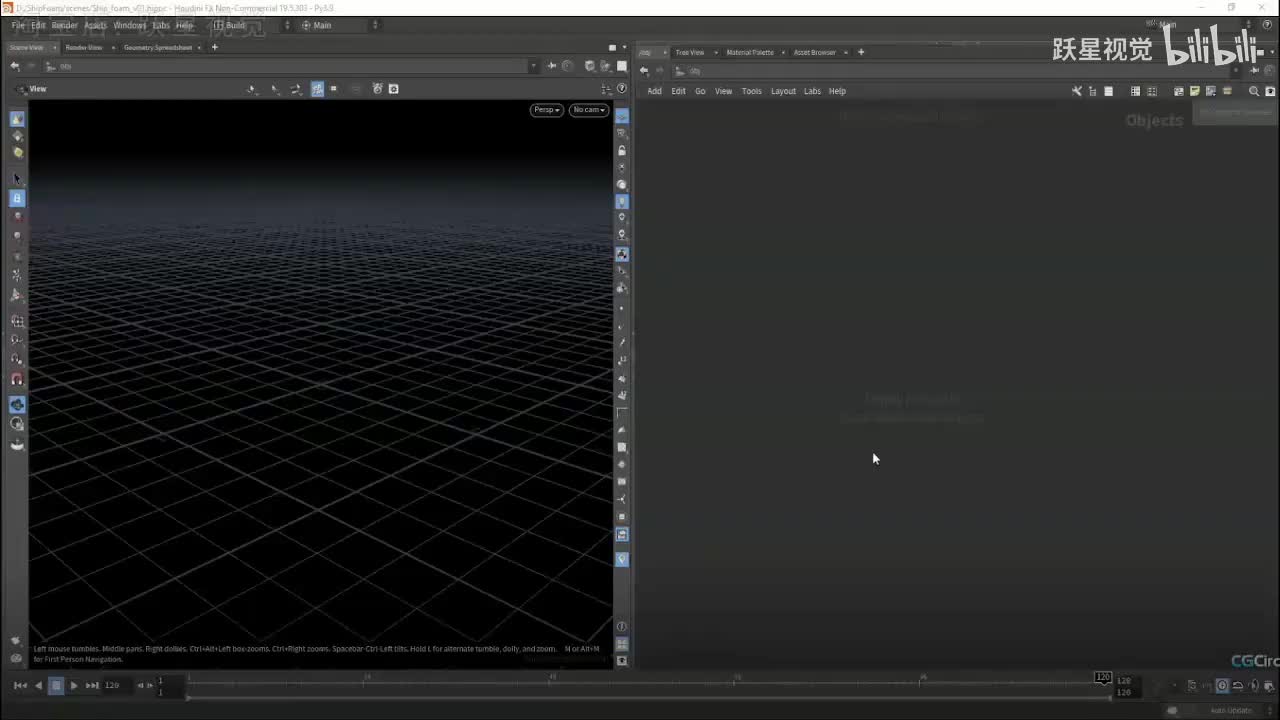Viewport: 1280px width, 720px height.
Task: Activate the highlighted Show Handle tool
Action: 17,199
